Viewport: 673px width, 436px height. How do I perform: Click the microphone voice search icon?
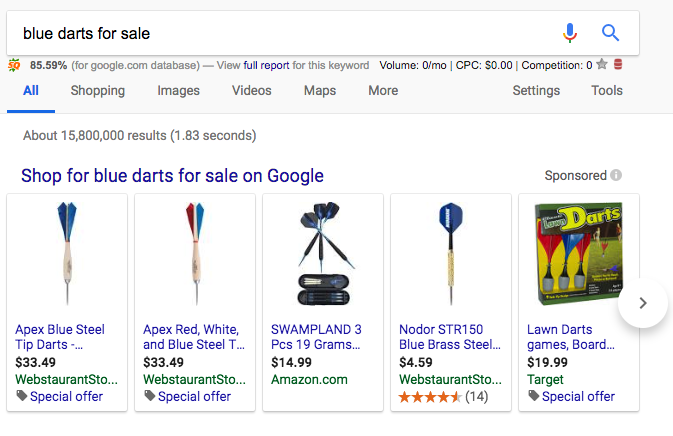click(x=570, y=33)
